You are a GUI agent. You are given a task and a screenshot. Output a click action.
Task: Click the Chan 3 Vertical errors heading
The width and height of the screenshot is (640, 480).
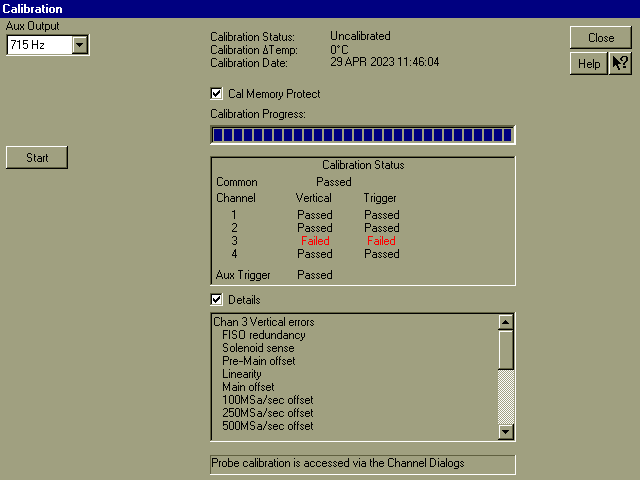tap(263, 322)
